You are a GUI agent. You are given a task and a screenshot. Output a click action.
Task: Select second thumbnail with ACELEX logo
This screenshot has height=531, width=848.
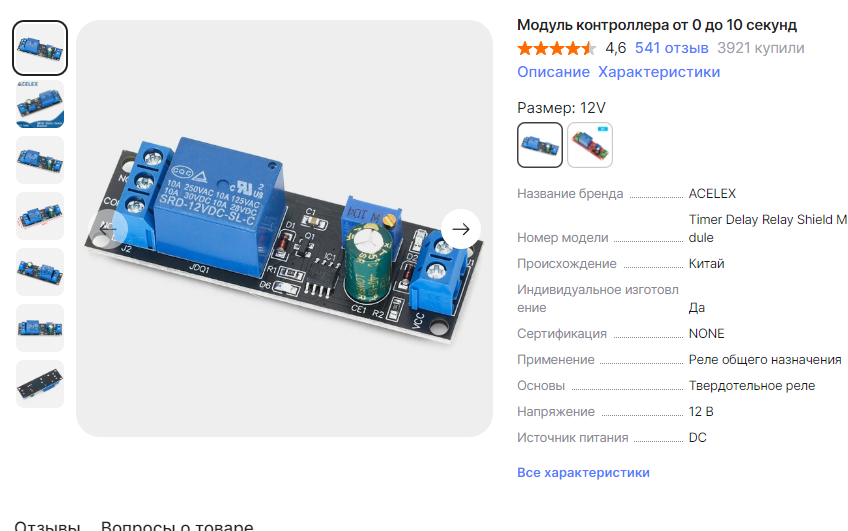coord(40,104)
